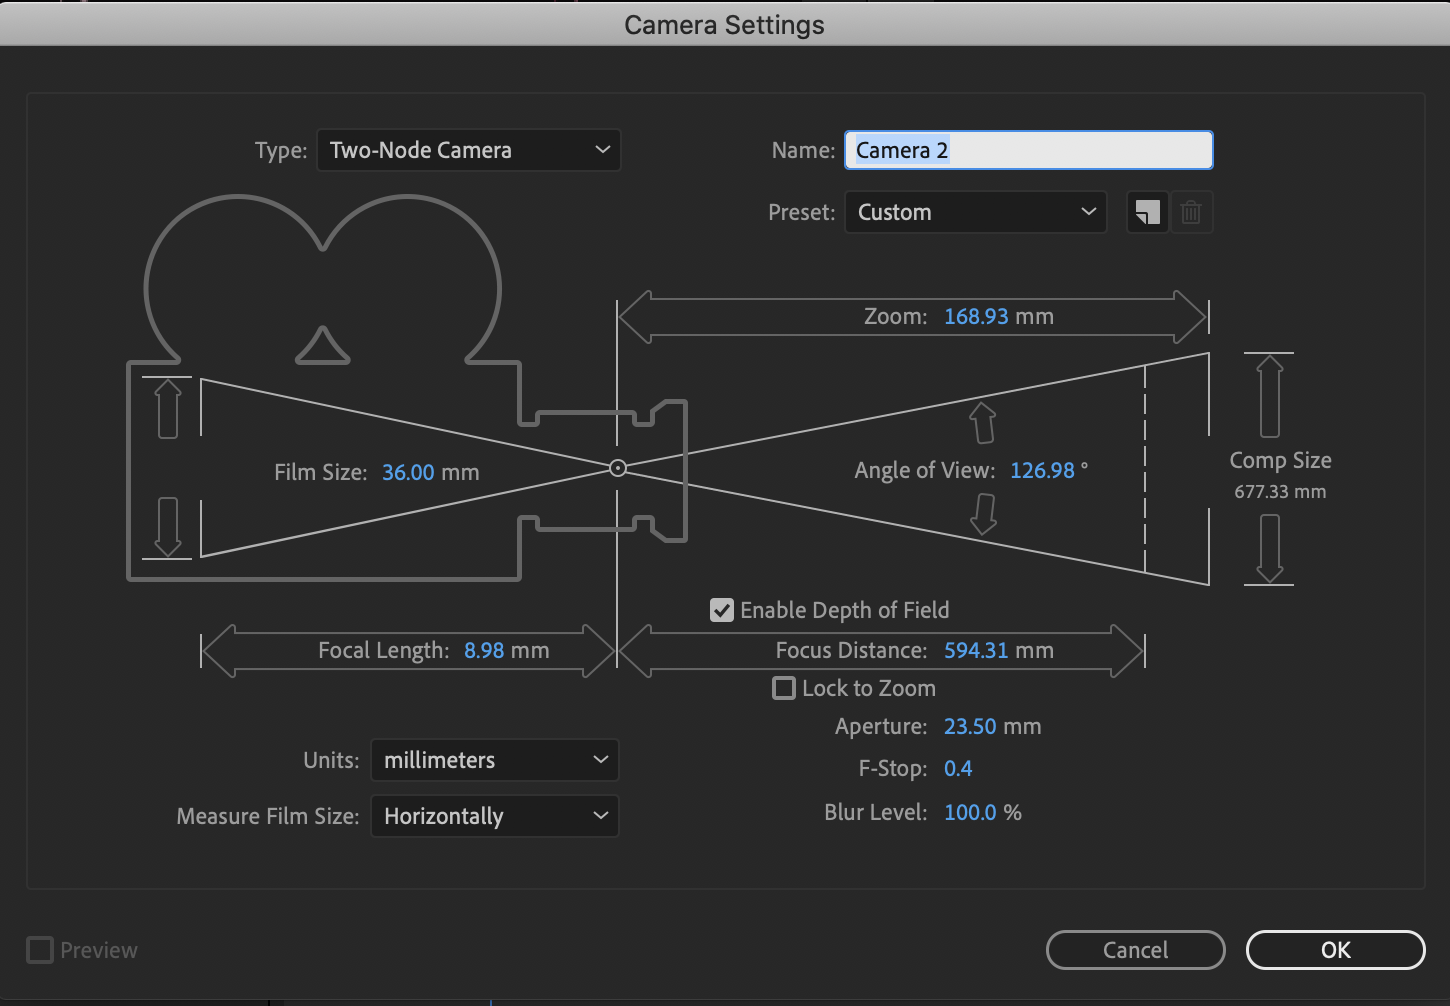Save current settings as a new preset
The image size is (1450, 1006).
(1146, 212)
